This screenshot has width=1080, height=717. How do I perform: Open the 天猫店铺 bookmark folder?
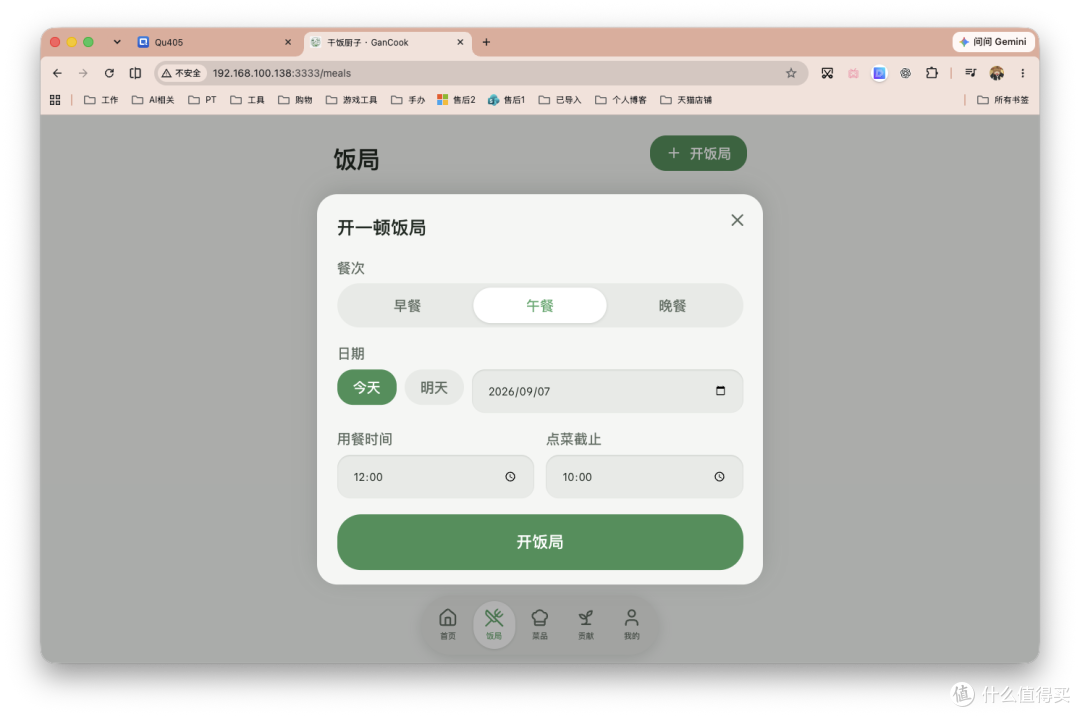686,100
